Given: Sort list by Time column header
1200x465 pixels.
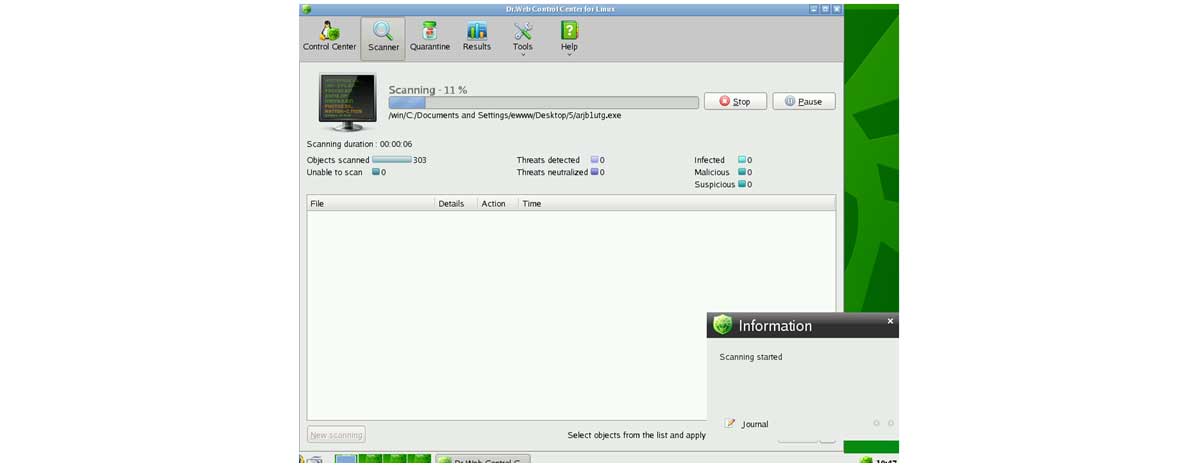Looking at the screenshot, I should pyautogui.click(x=676, y=203).
